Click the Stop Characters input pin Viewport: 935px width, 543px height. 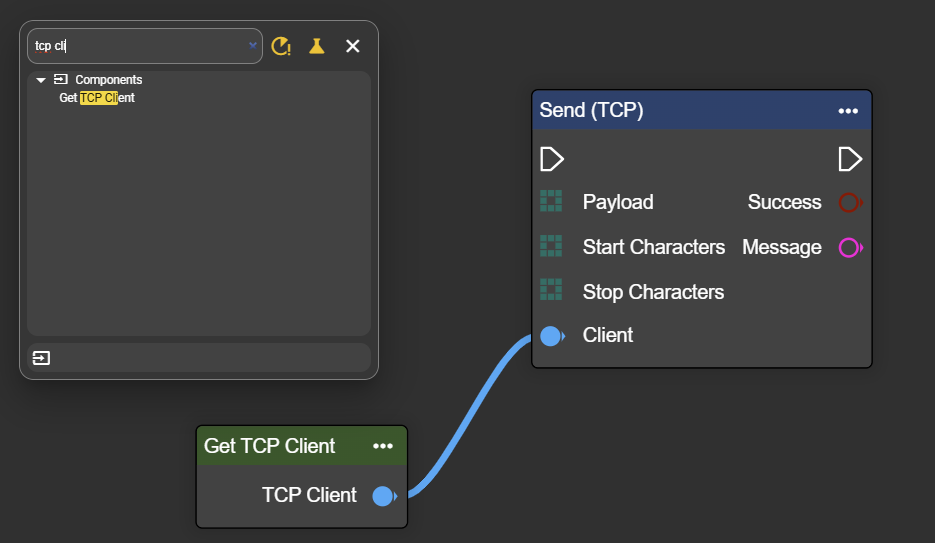(x=550, y=291)
